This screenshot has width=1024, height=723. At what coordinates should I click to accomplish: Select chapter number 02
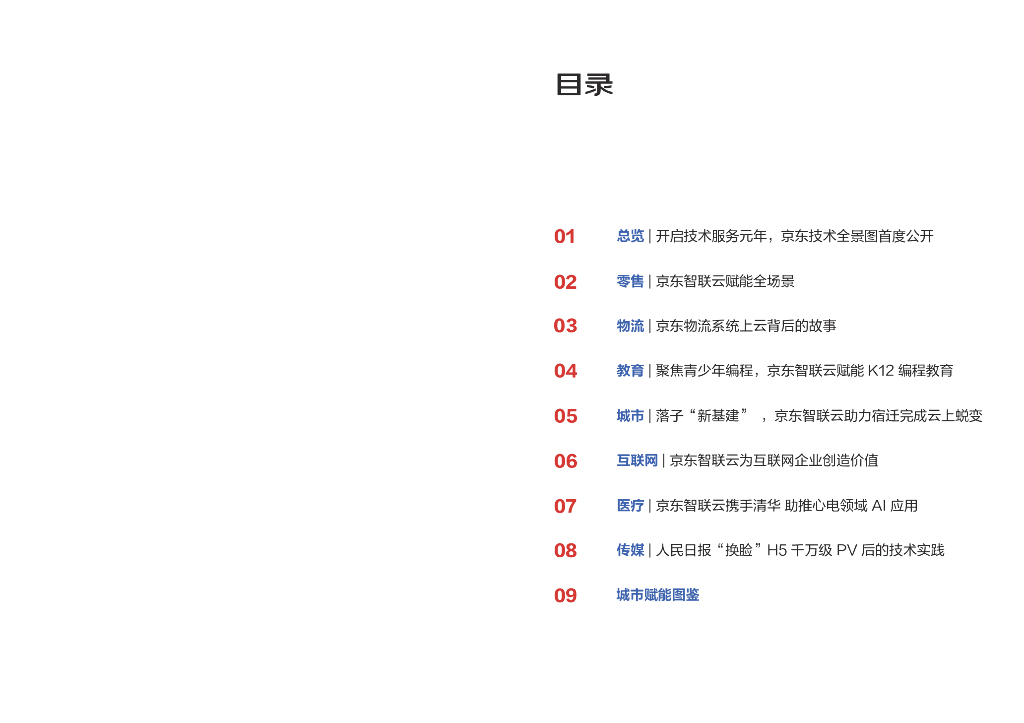pyautogui.click(x=566, y=282)
